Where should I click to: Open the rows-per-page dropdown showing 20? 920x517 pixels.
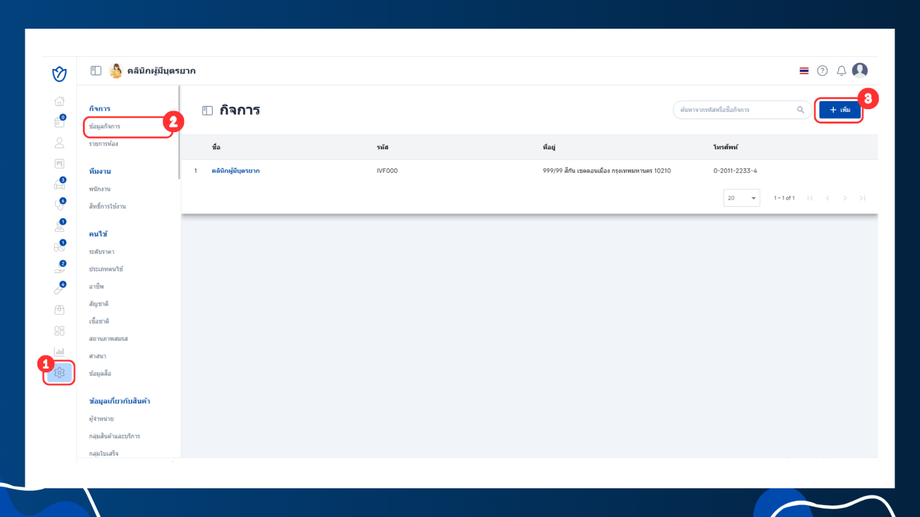coord(741,198)
